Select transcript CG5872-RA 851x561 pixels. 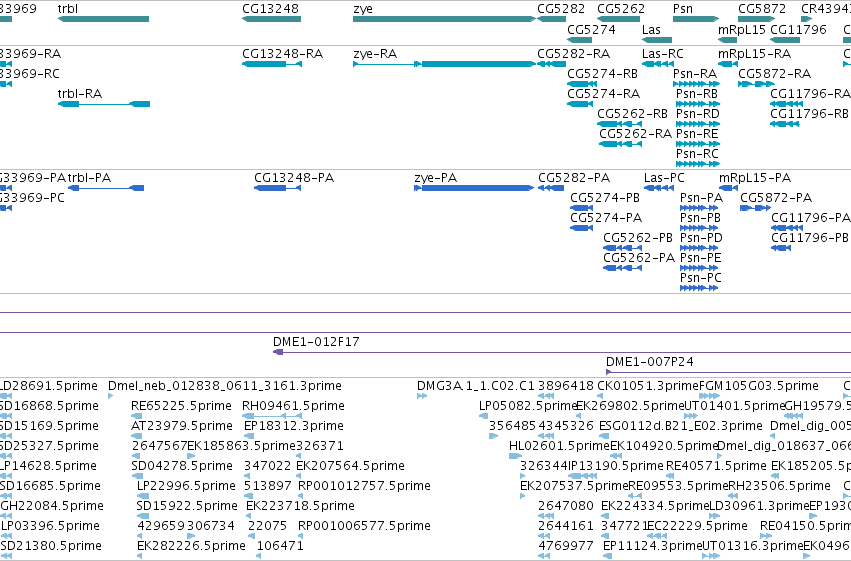click(x=757, y=84)
